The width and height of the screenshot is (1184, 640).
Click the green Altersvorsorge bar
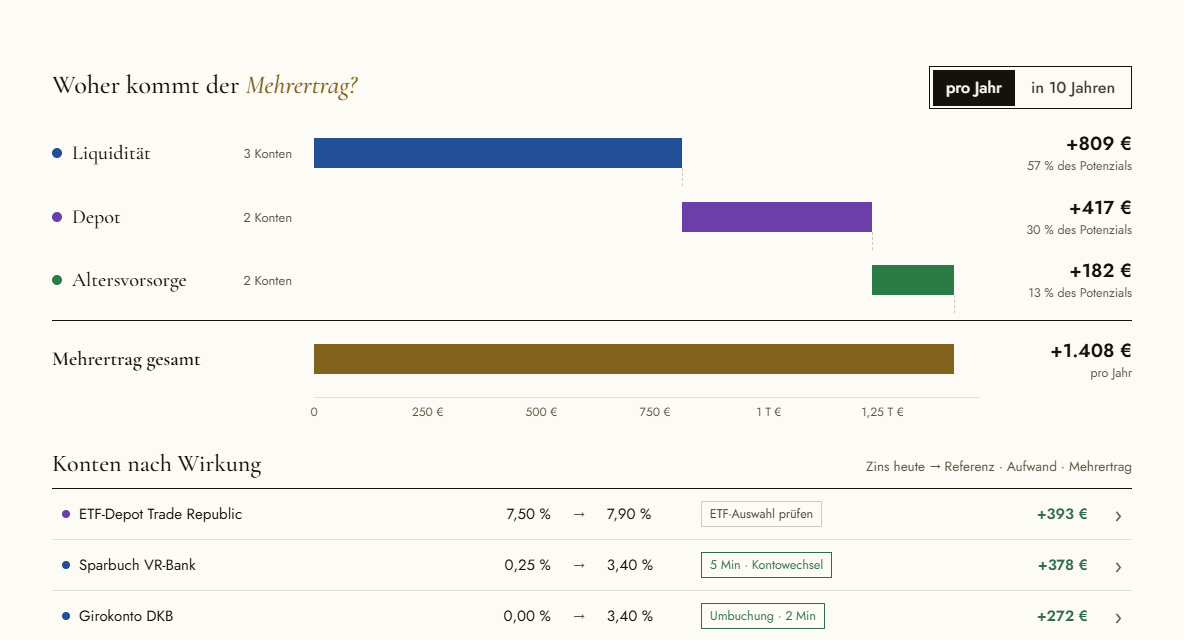pyautogui.click(x=913, y=280)
